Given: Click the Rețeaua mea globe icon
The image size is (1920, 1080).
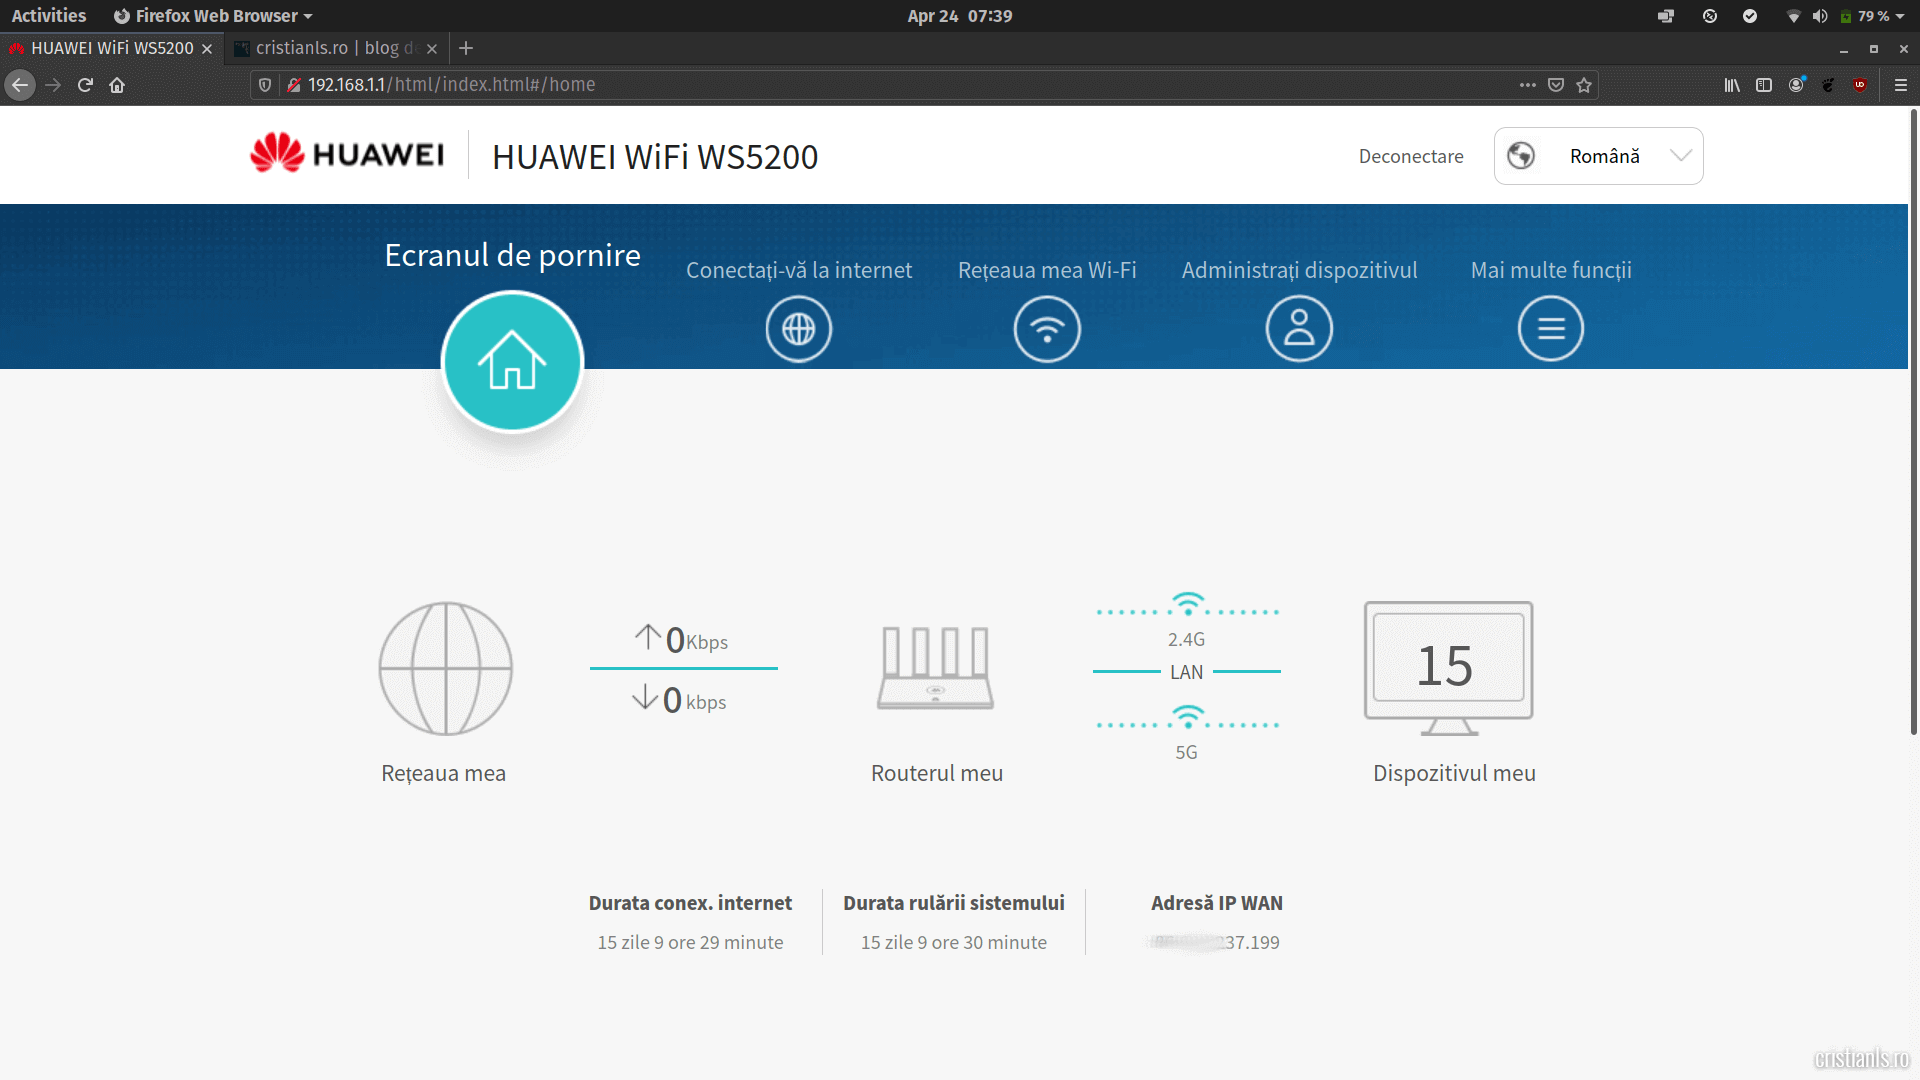Looking at the screenshot, I should (445, 668).
